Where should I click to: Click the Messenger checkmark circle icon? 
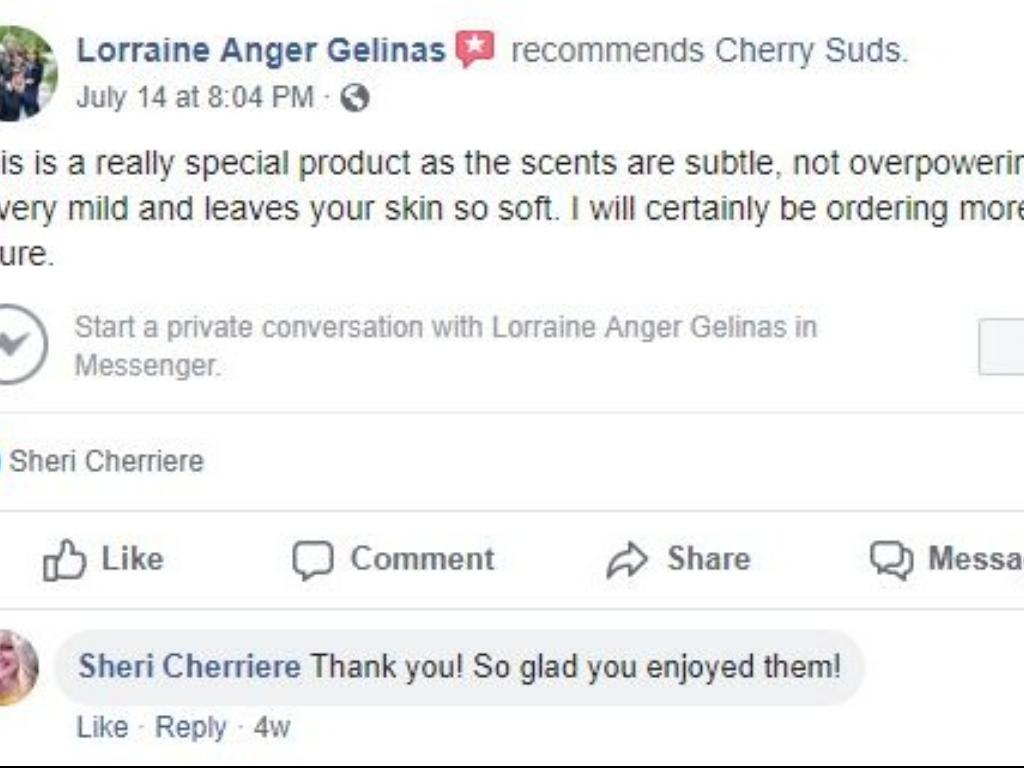point(16,344)
